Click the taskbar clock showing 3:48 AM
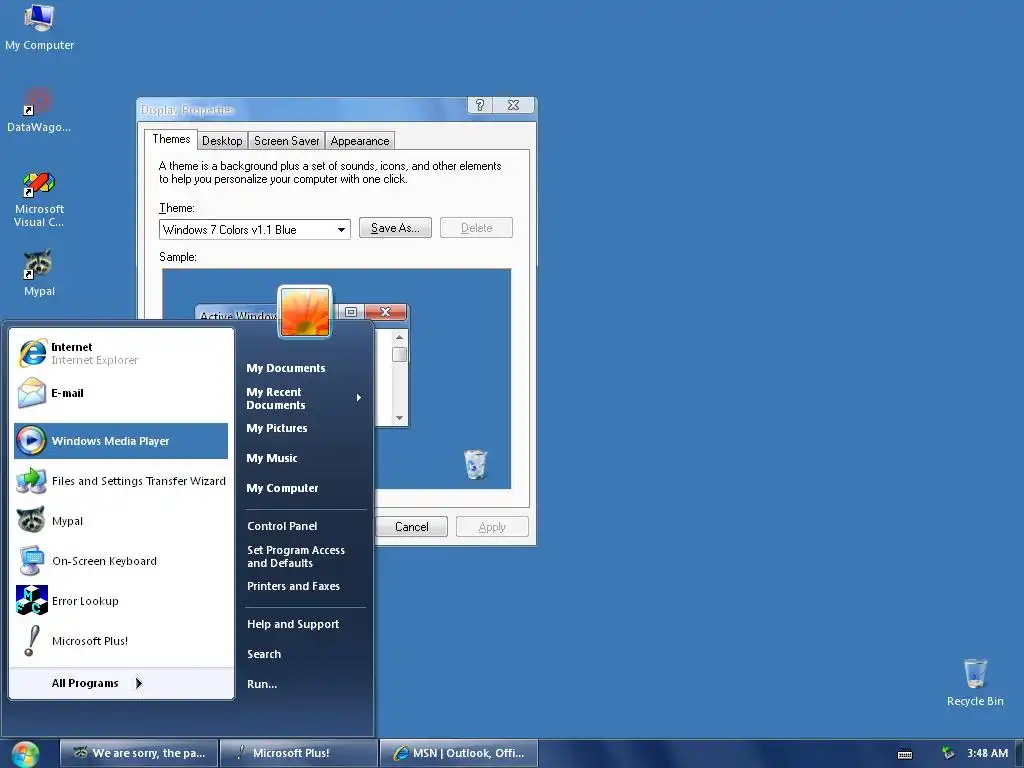Image resolution: width=1024 pixels, height=768 pixels. click(987, 754)
